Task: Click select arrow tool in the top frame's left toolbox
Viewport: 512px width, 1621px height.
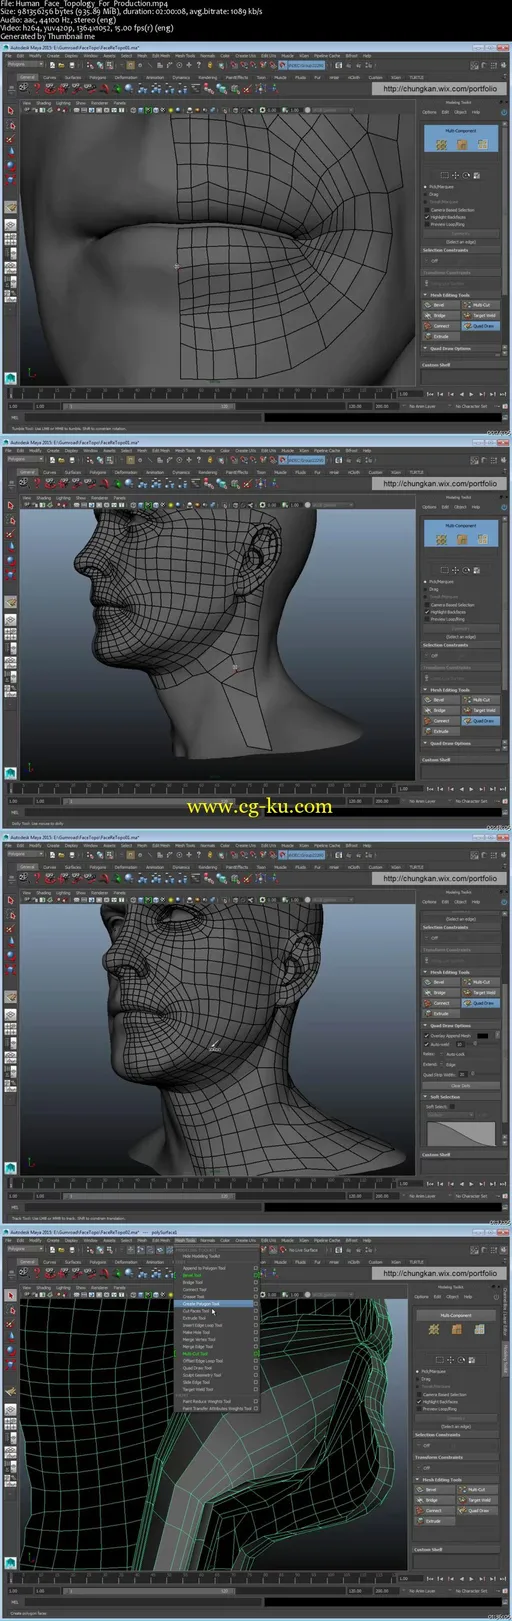Action: (11, 111)
